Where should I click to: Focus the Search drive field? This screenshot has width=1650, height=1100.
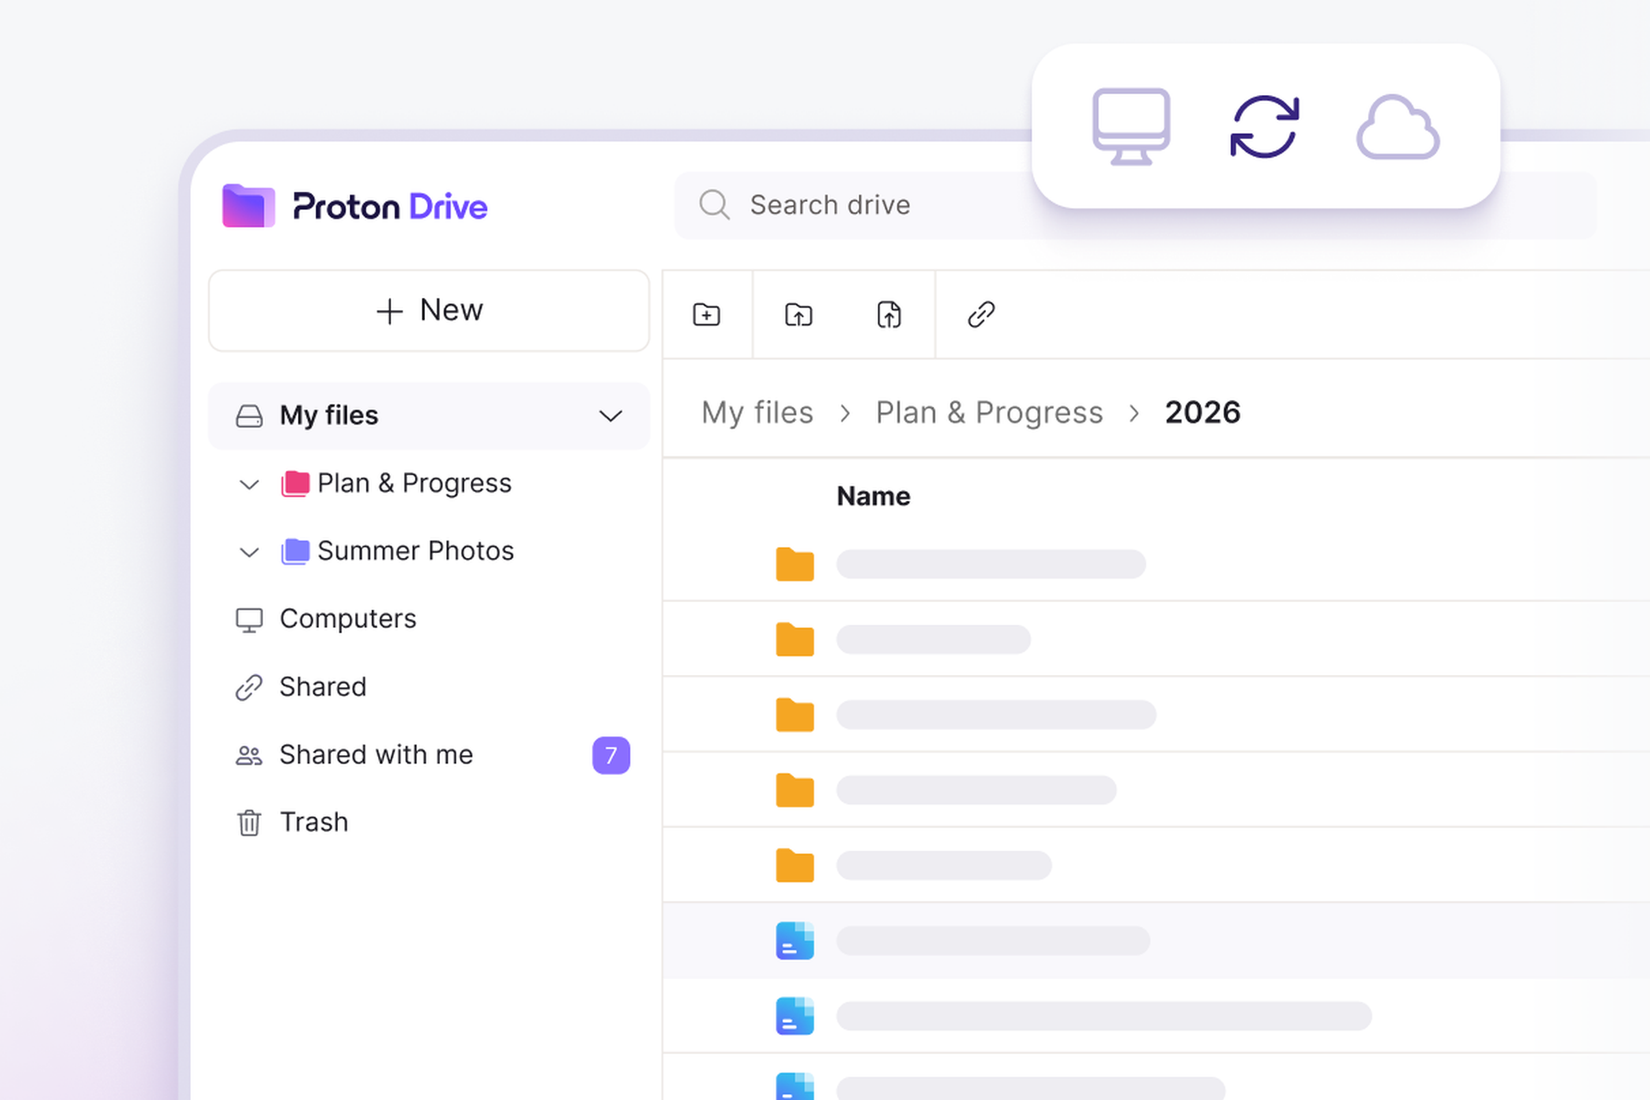(x=1136, y=205)
